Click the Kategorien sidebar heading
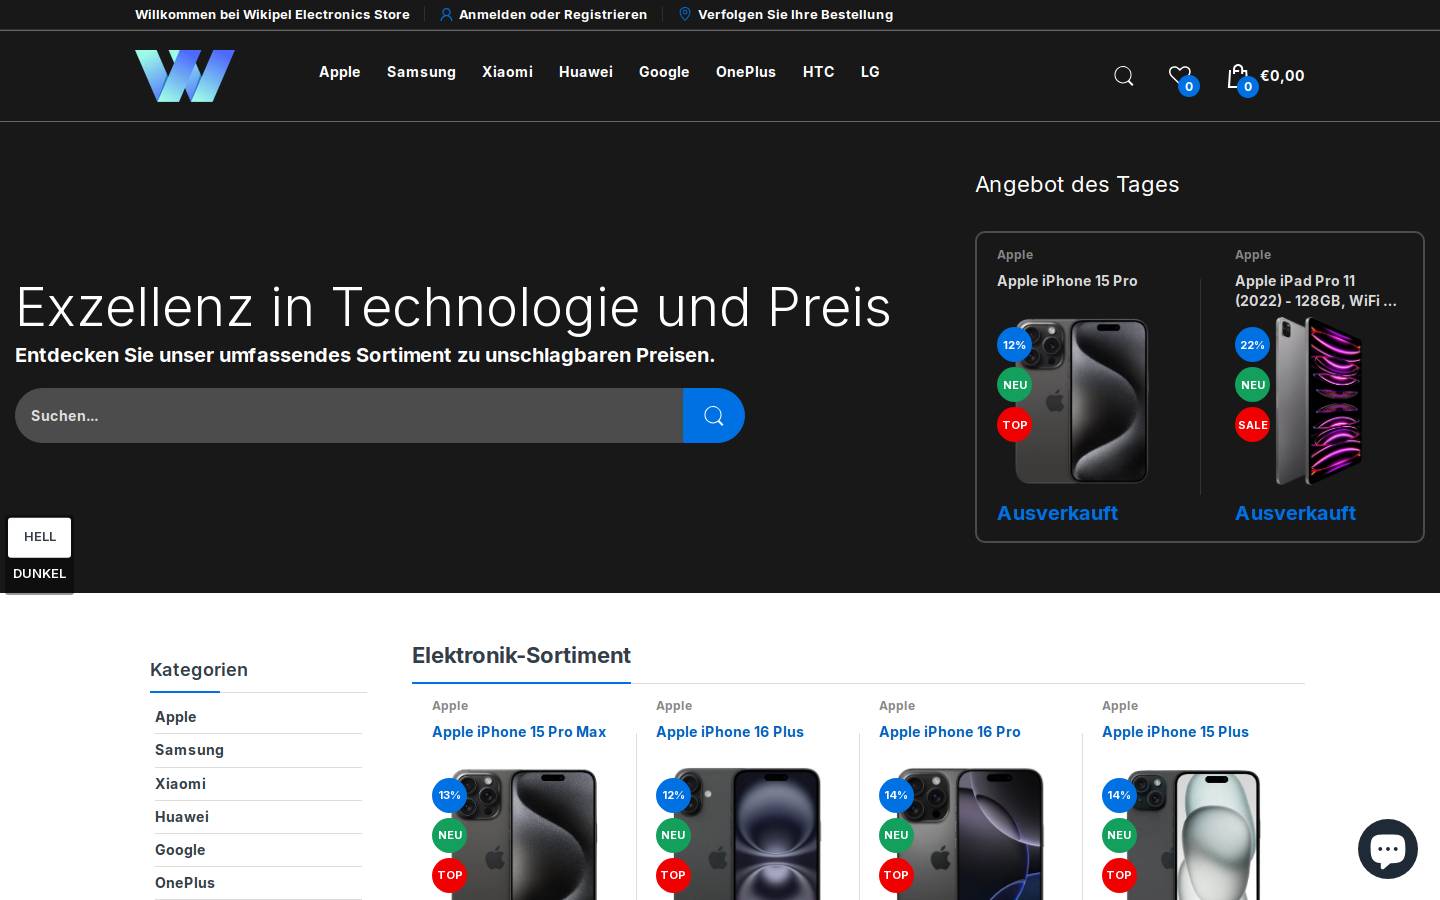This screenshot has width=1440, height=900. 199,670
